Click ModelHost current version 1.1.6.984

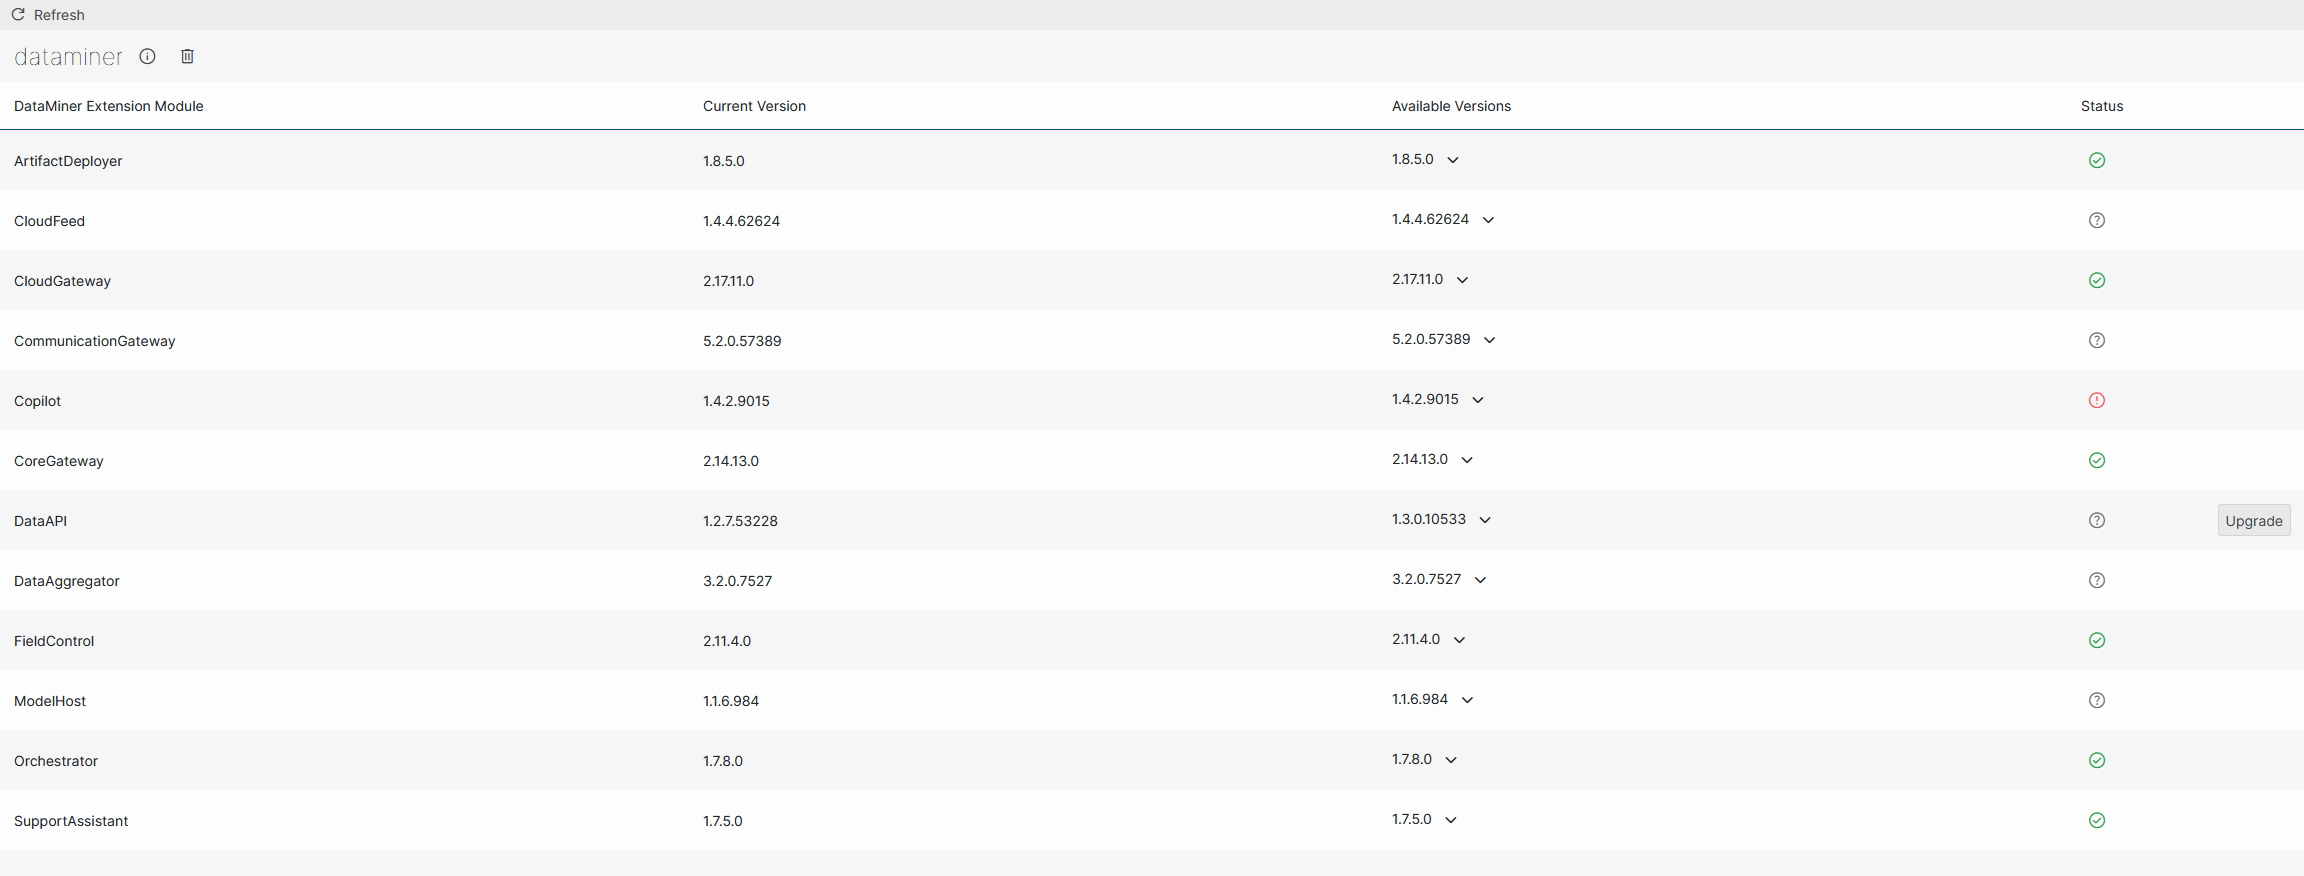[731, 701]
